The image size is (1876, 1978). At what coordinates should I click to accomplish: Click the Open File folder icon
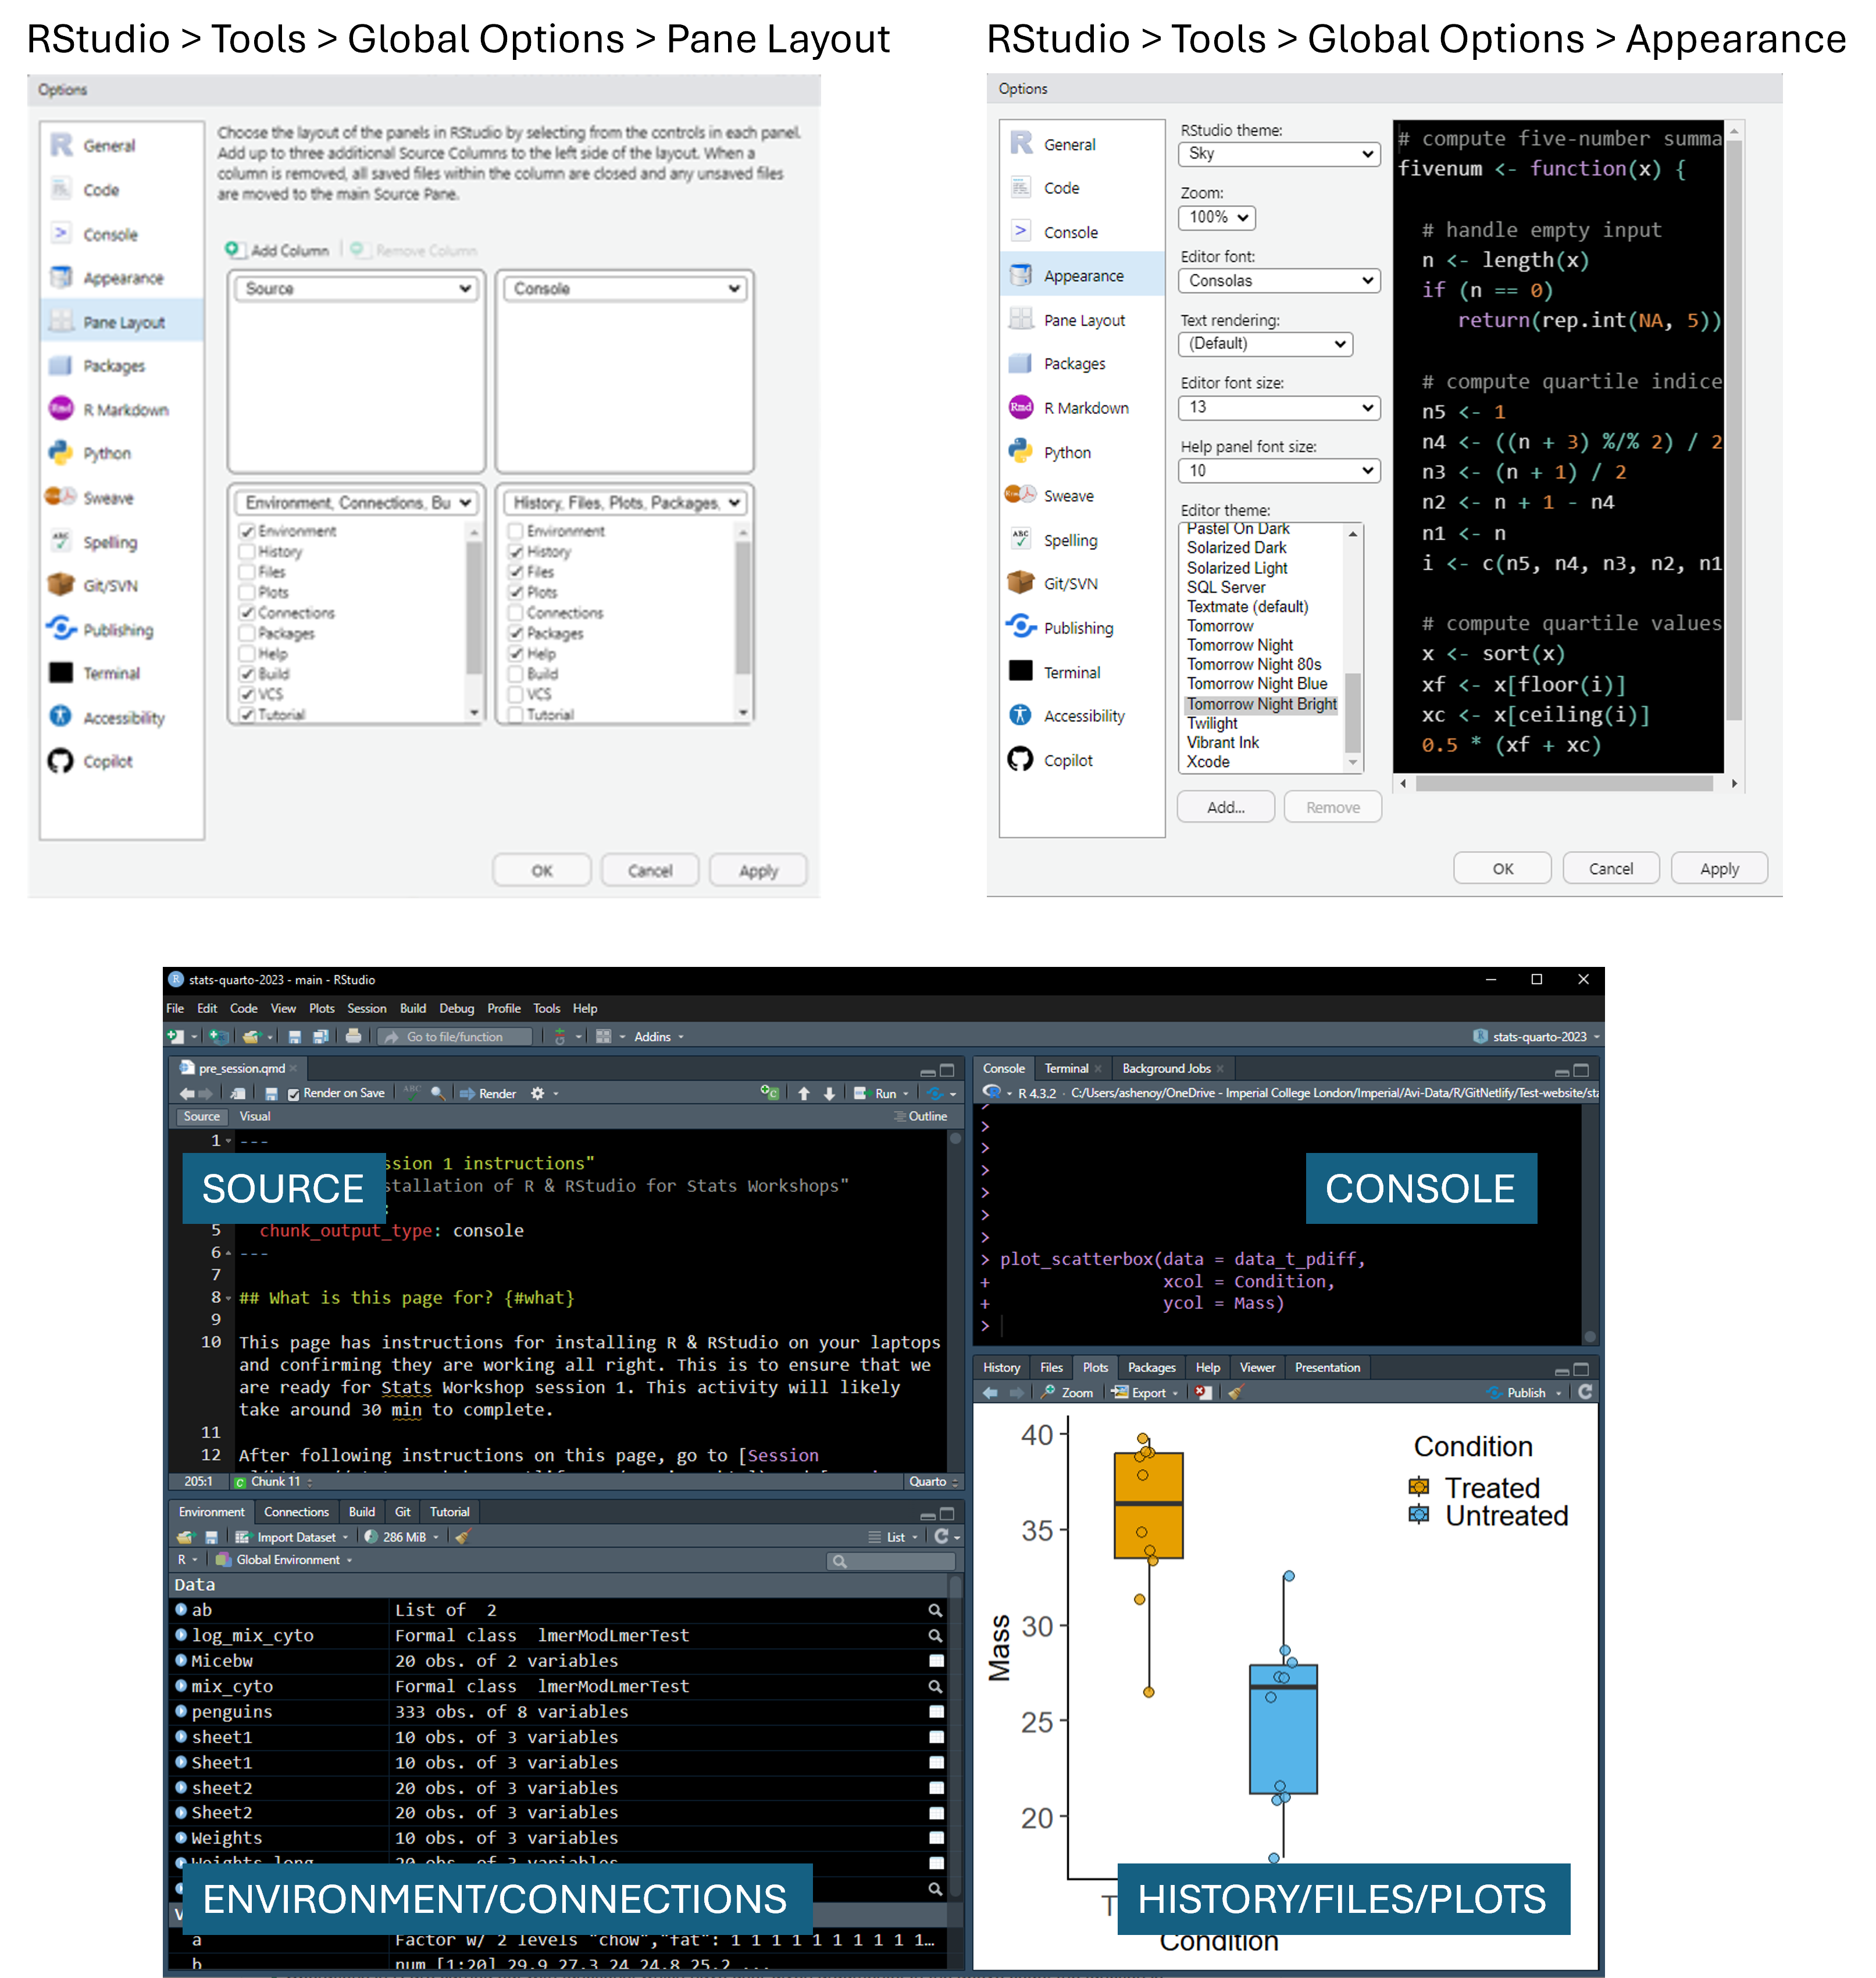coord(252,1037)
